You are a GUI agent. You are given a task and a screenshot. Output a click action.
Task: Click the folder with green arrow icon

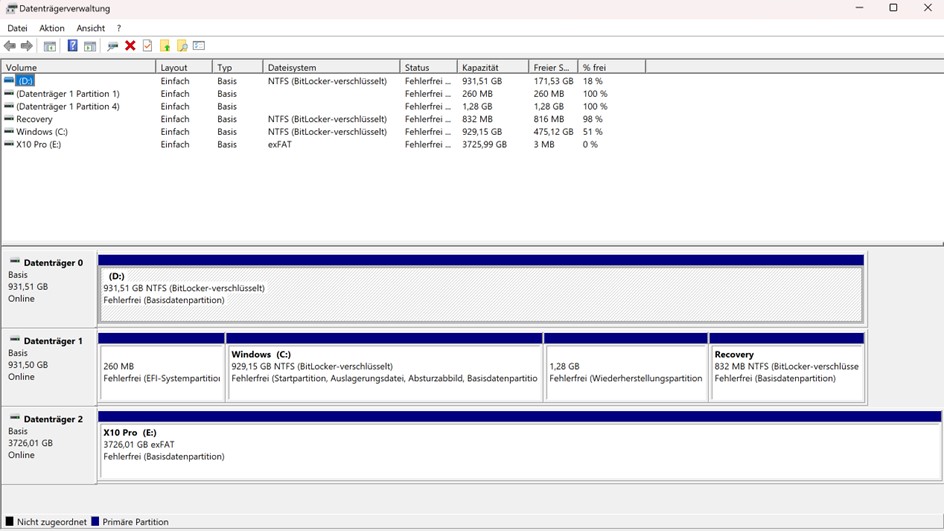click(165, 46)
